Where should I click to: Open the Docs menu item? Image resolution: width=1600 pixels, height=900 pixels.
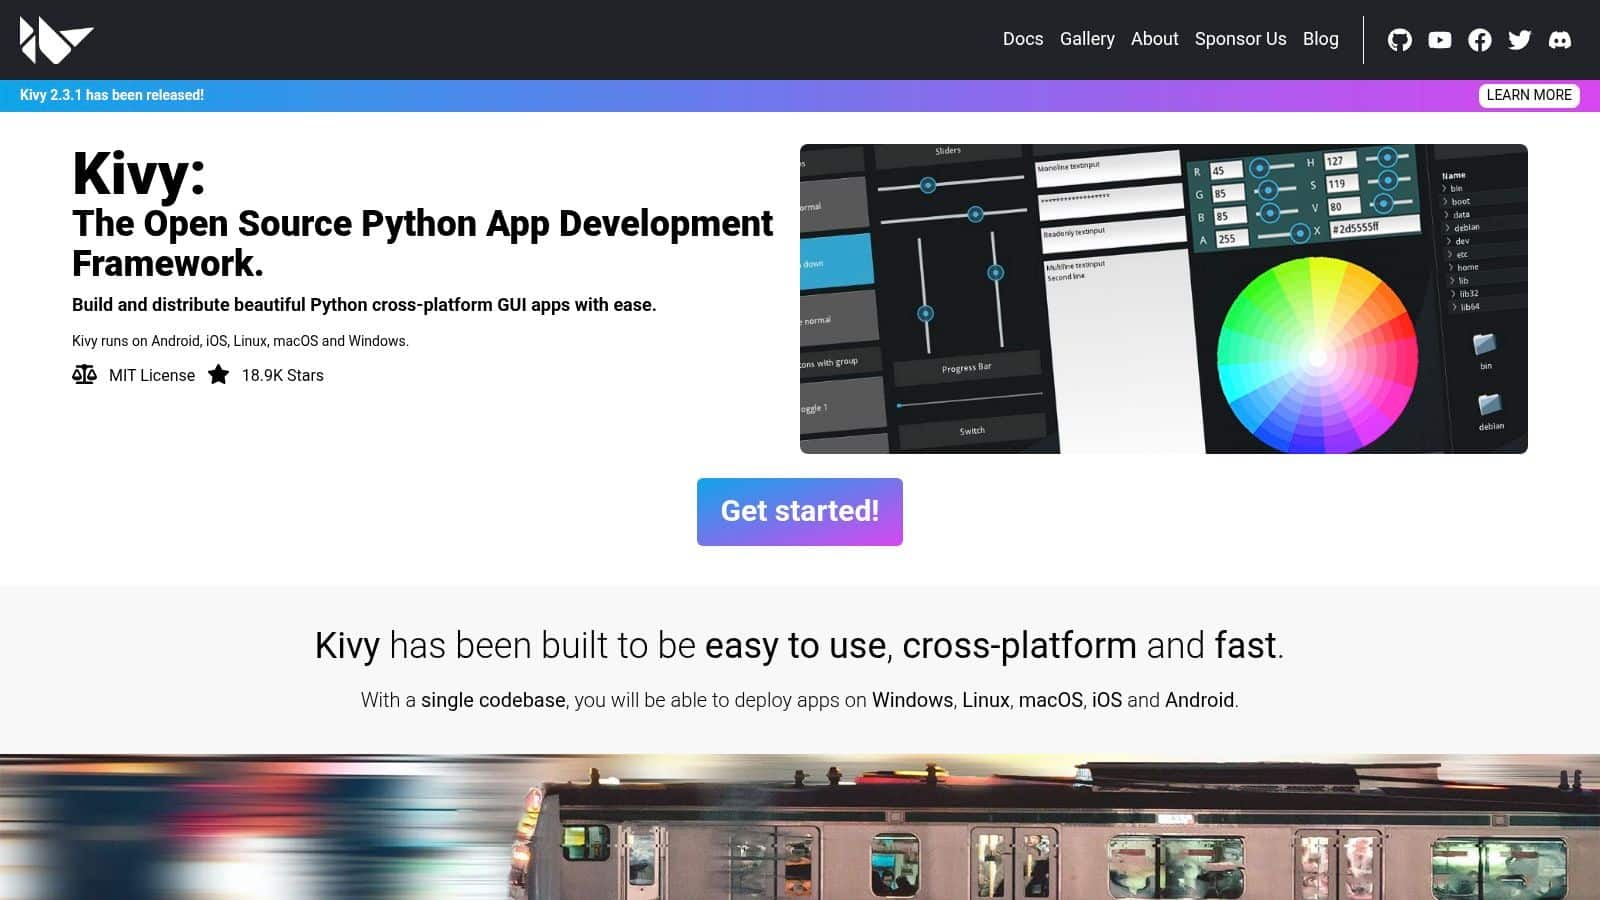[1023, 39]
